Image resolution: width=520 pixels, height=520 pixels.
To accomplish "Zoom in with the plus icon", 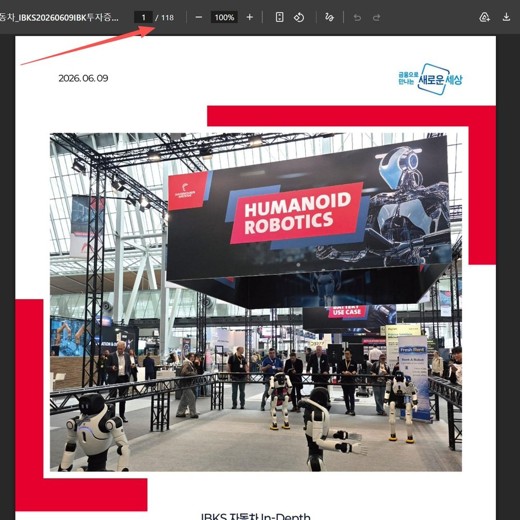I will click(249, 17).
